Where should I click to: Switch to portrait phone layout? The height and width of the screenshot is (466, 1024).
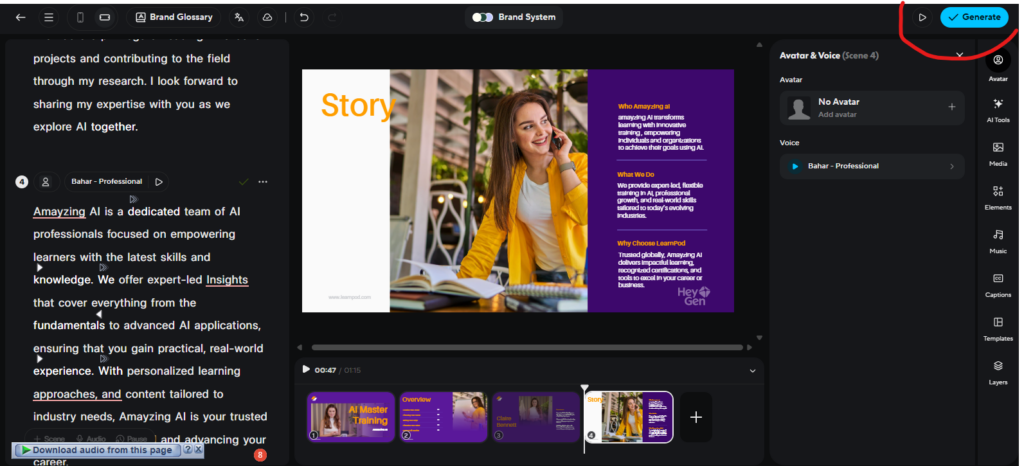pos(80,18)
